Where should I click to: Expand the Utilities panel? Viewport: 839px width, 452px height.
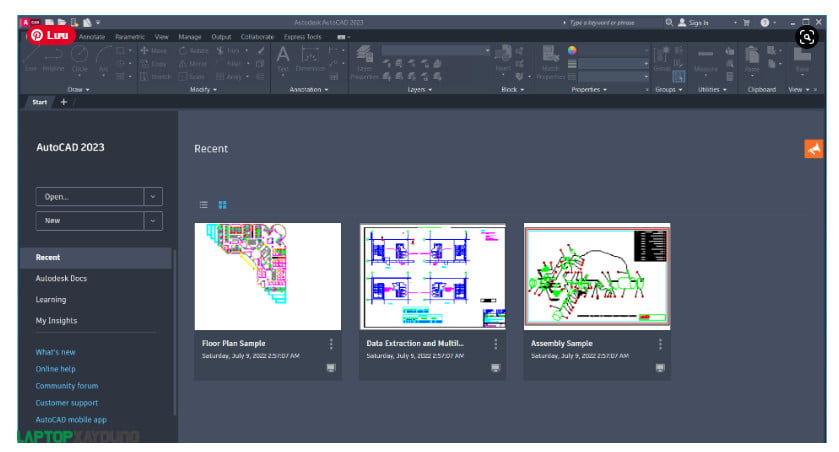coord(712,90)
